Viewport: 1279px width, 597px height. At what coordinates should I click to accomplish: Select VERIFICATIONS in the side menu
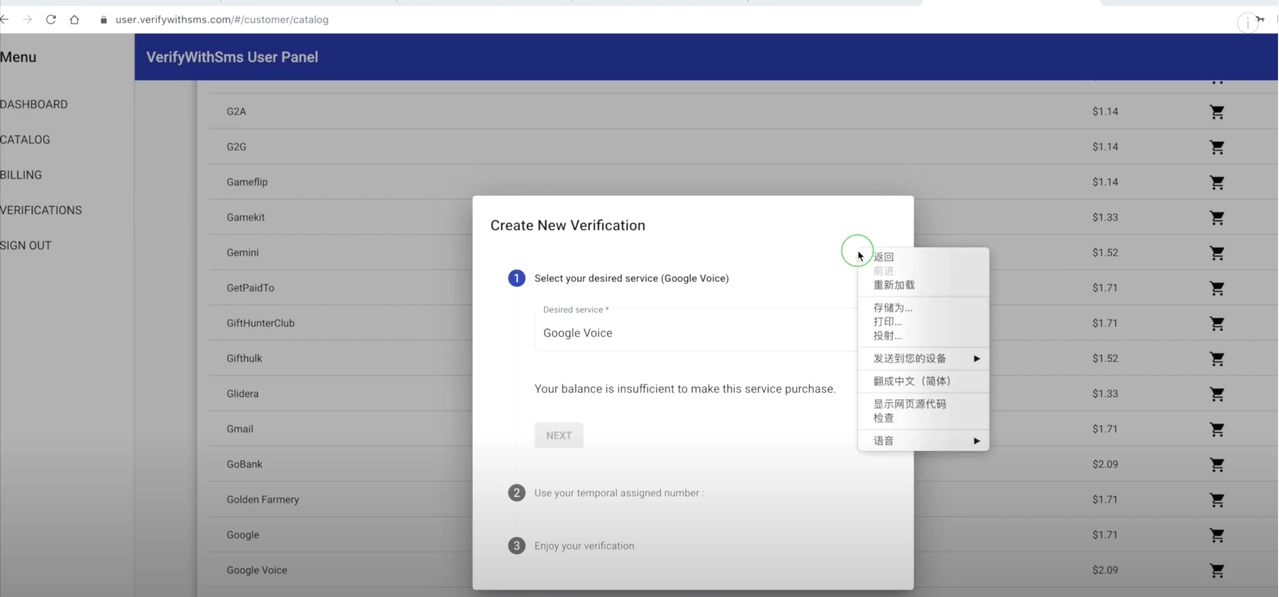[x=41, y=210]
